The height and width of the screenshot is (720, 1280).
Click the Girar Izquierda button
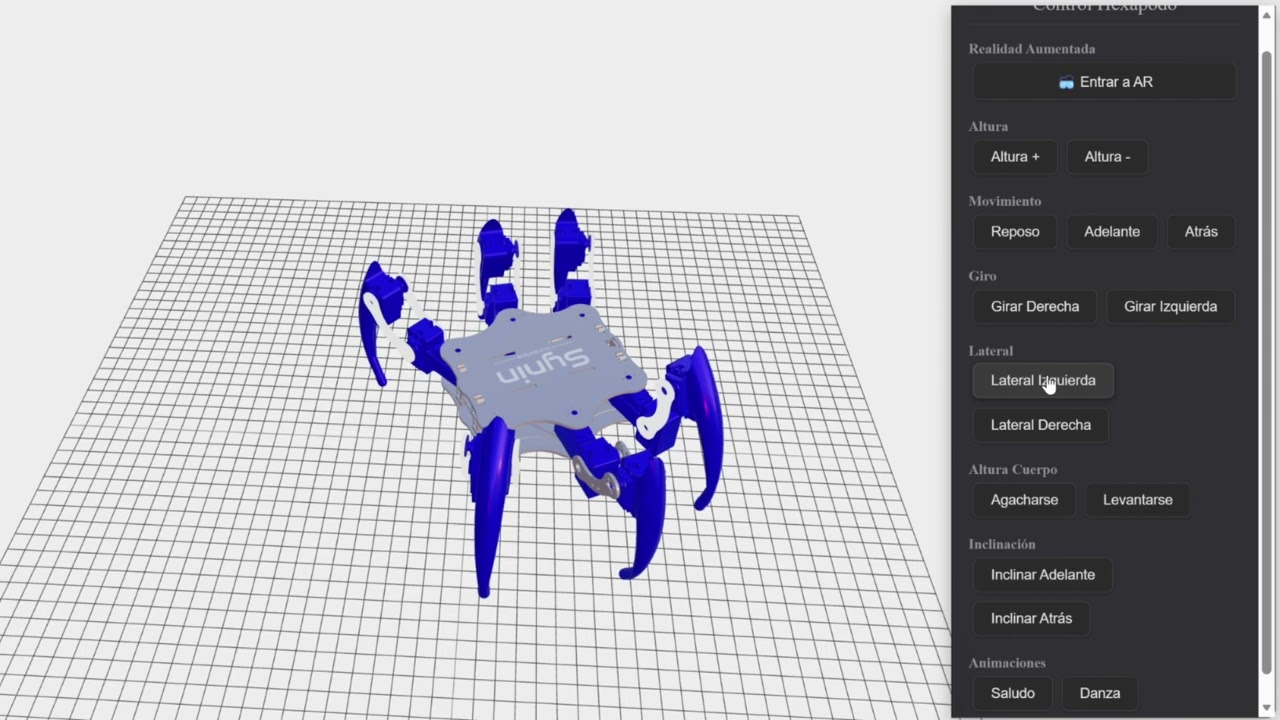[1170, 307]
